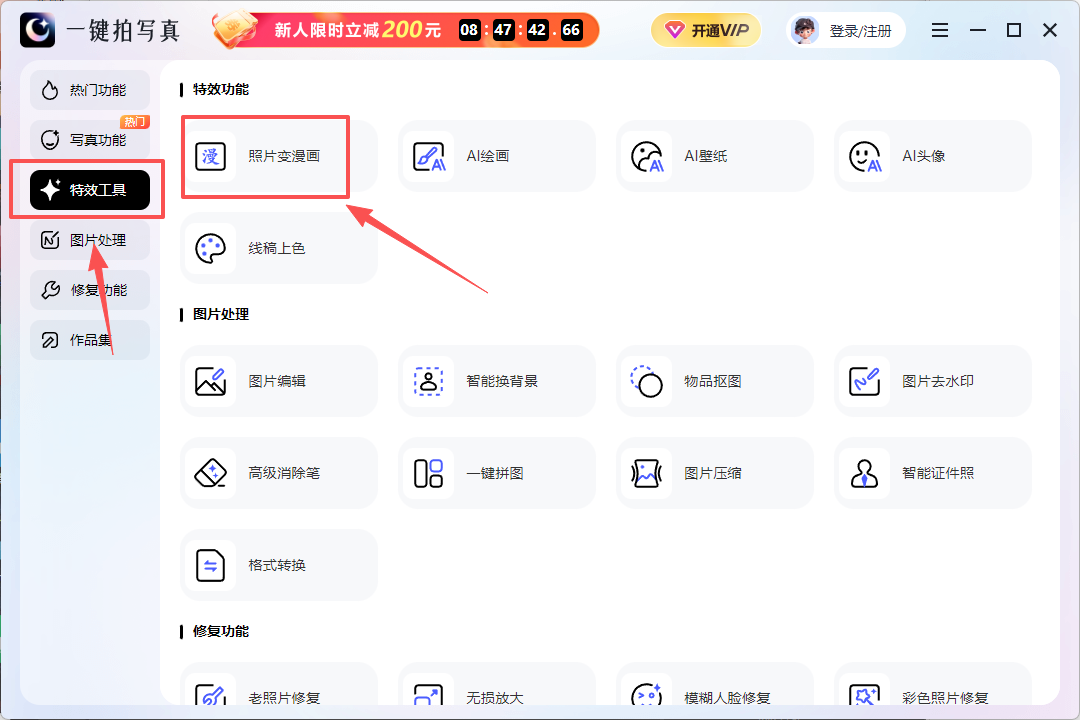Select the 智能换背景 background changer
Screen dimensions: 1080x720
click(497, 381)
